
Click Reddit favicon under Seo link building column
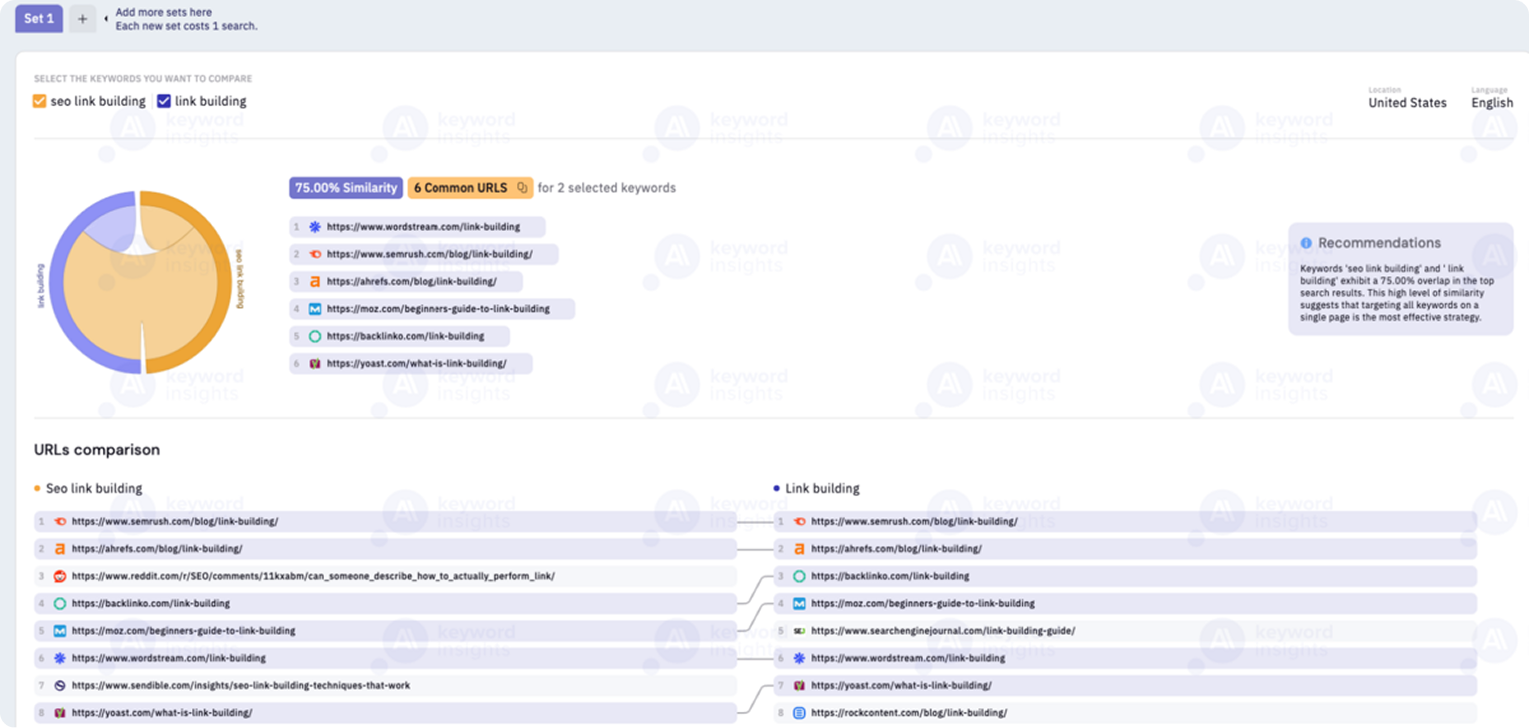coord(60,576)
